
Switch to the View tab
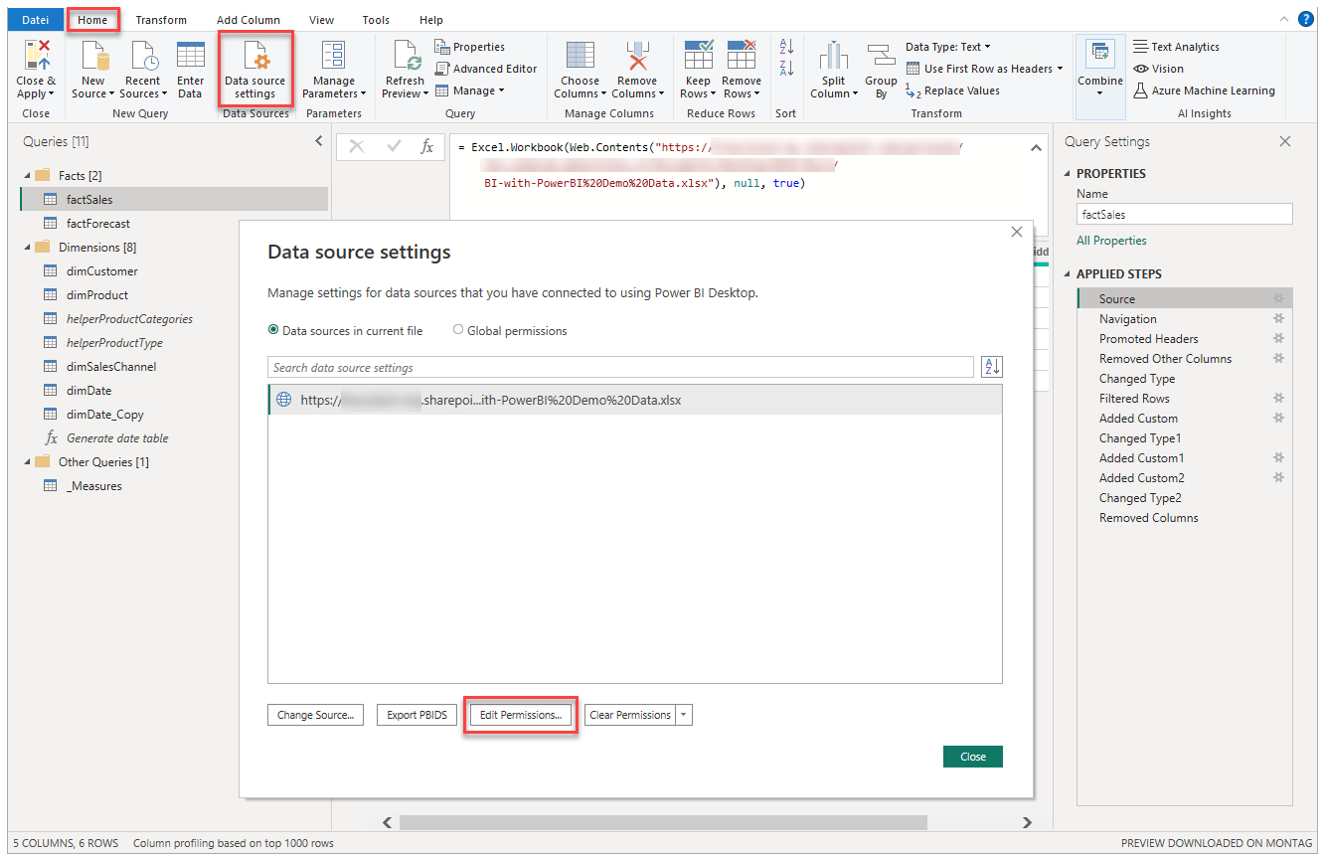click(321, 20)
